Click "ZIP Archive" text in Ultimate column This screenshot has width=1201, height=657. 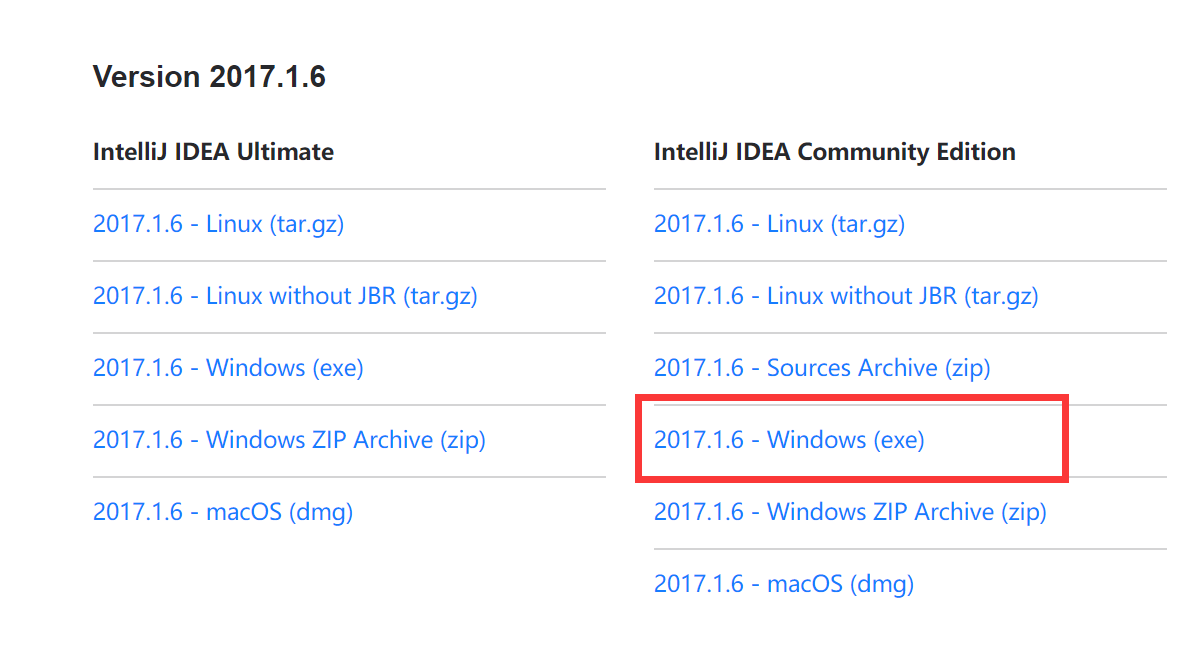[x=372, y=440]
